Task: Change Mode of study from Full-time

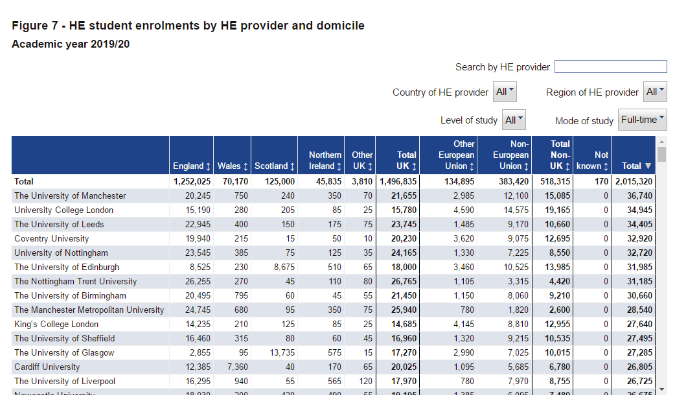Action: (642, 120)
